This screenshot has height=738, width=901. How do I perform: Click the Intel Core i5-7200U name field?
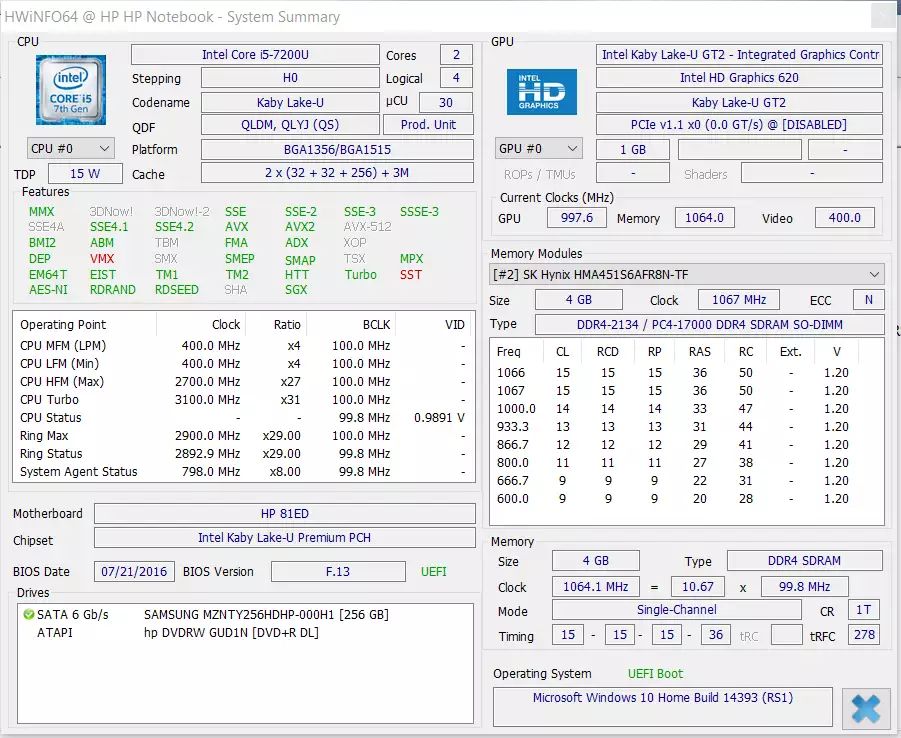pyautogui.click(x=254, y=54)
